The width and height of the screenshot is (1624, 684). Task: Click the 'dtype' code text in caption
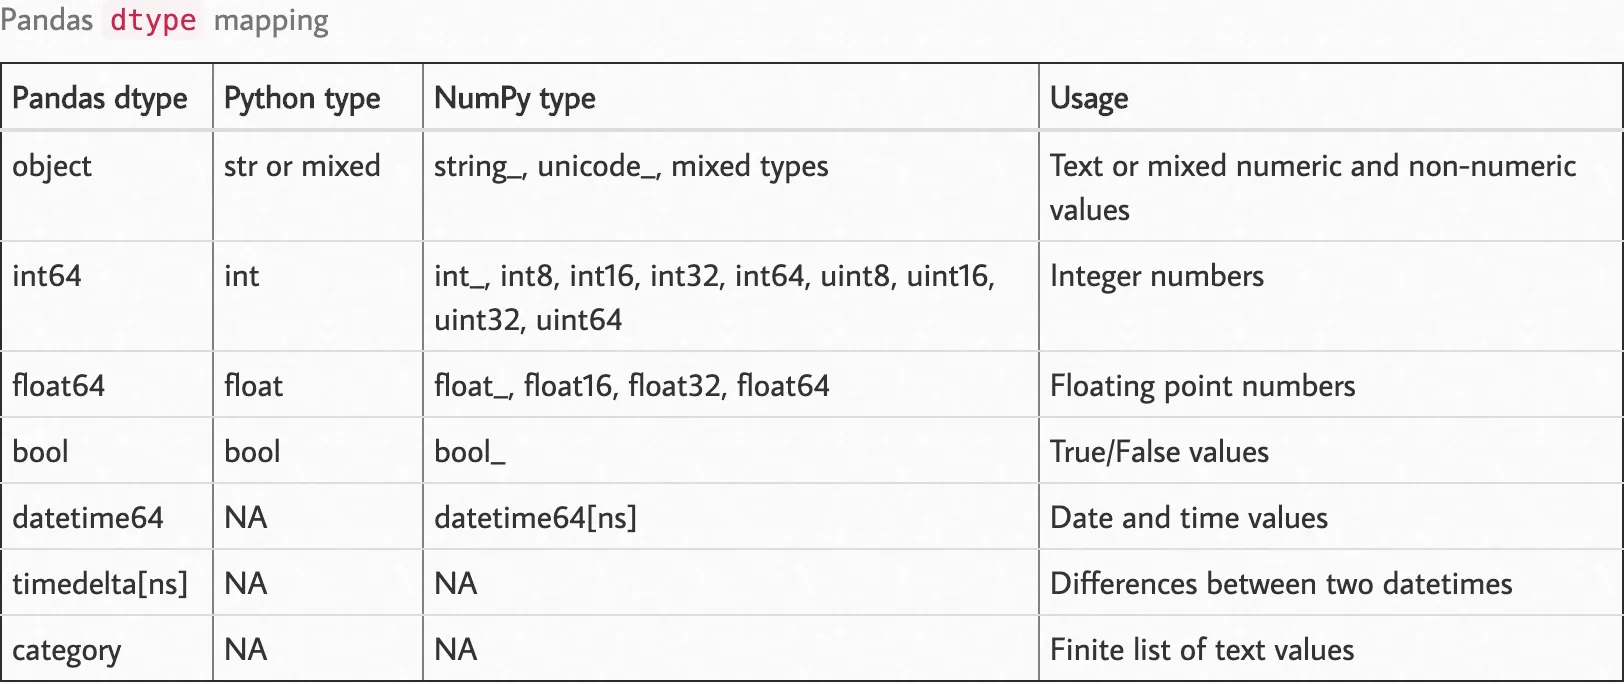coord(153,21)
